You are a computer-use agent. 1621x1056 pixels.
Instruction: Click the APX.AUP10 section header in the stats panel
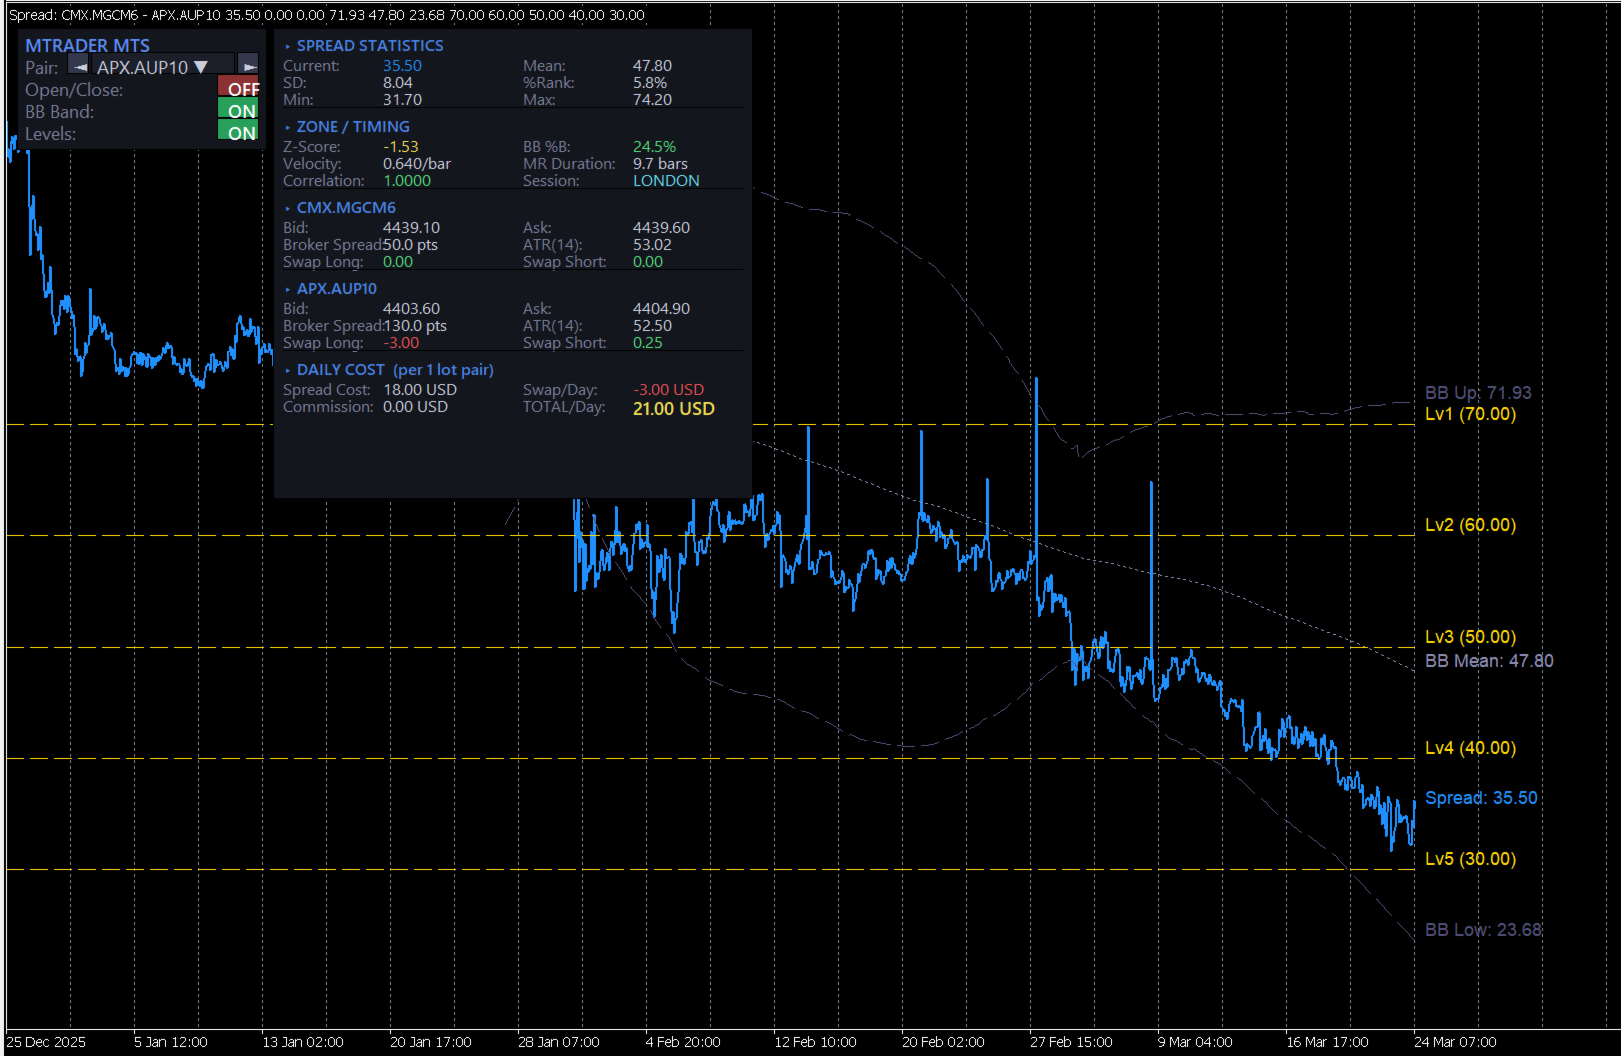tap(337, 289)
